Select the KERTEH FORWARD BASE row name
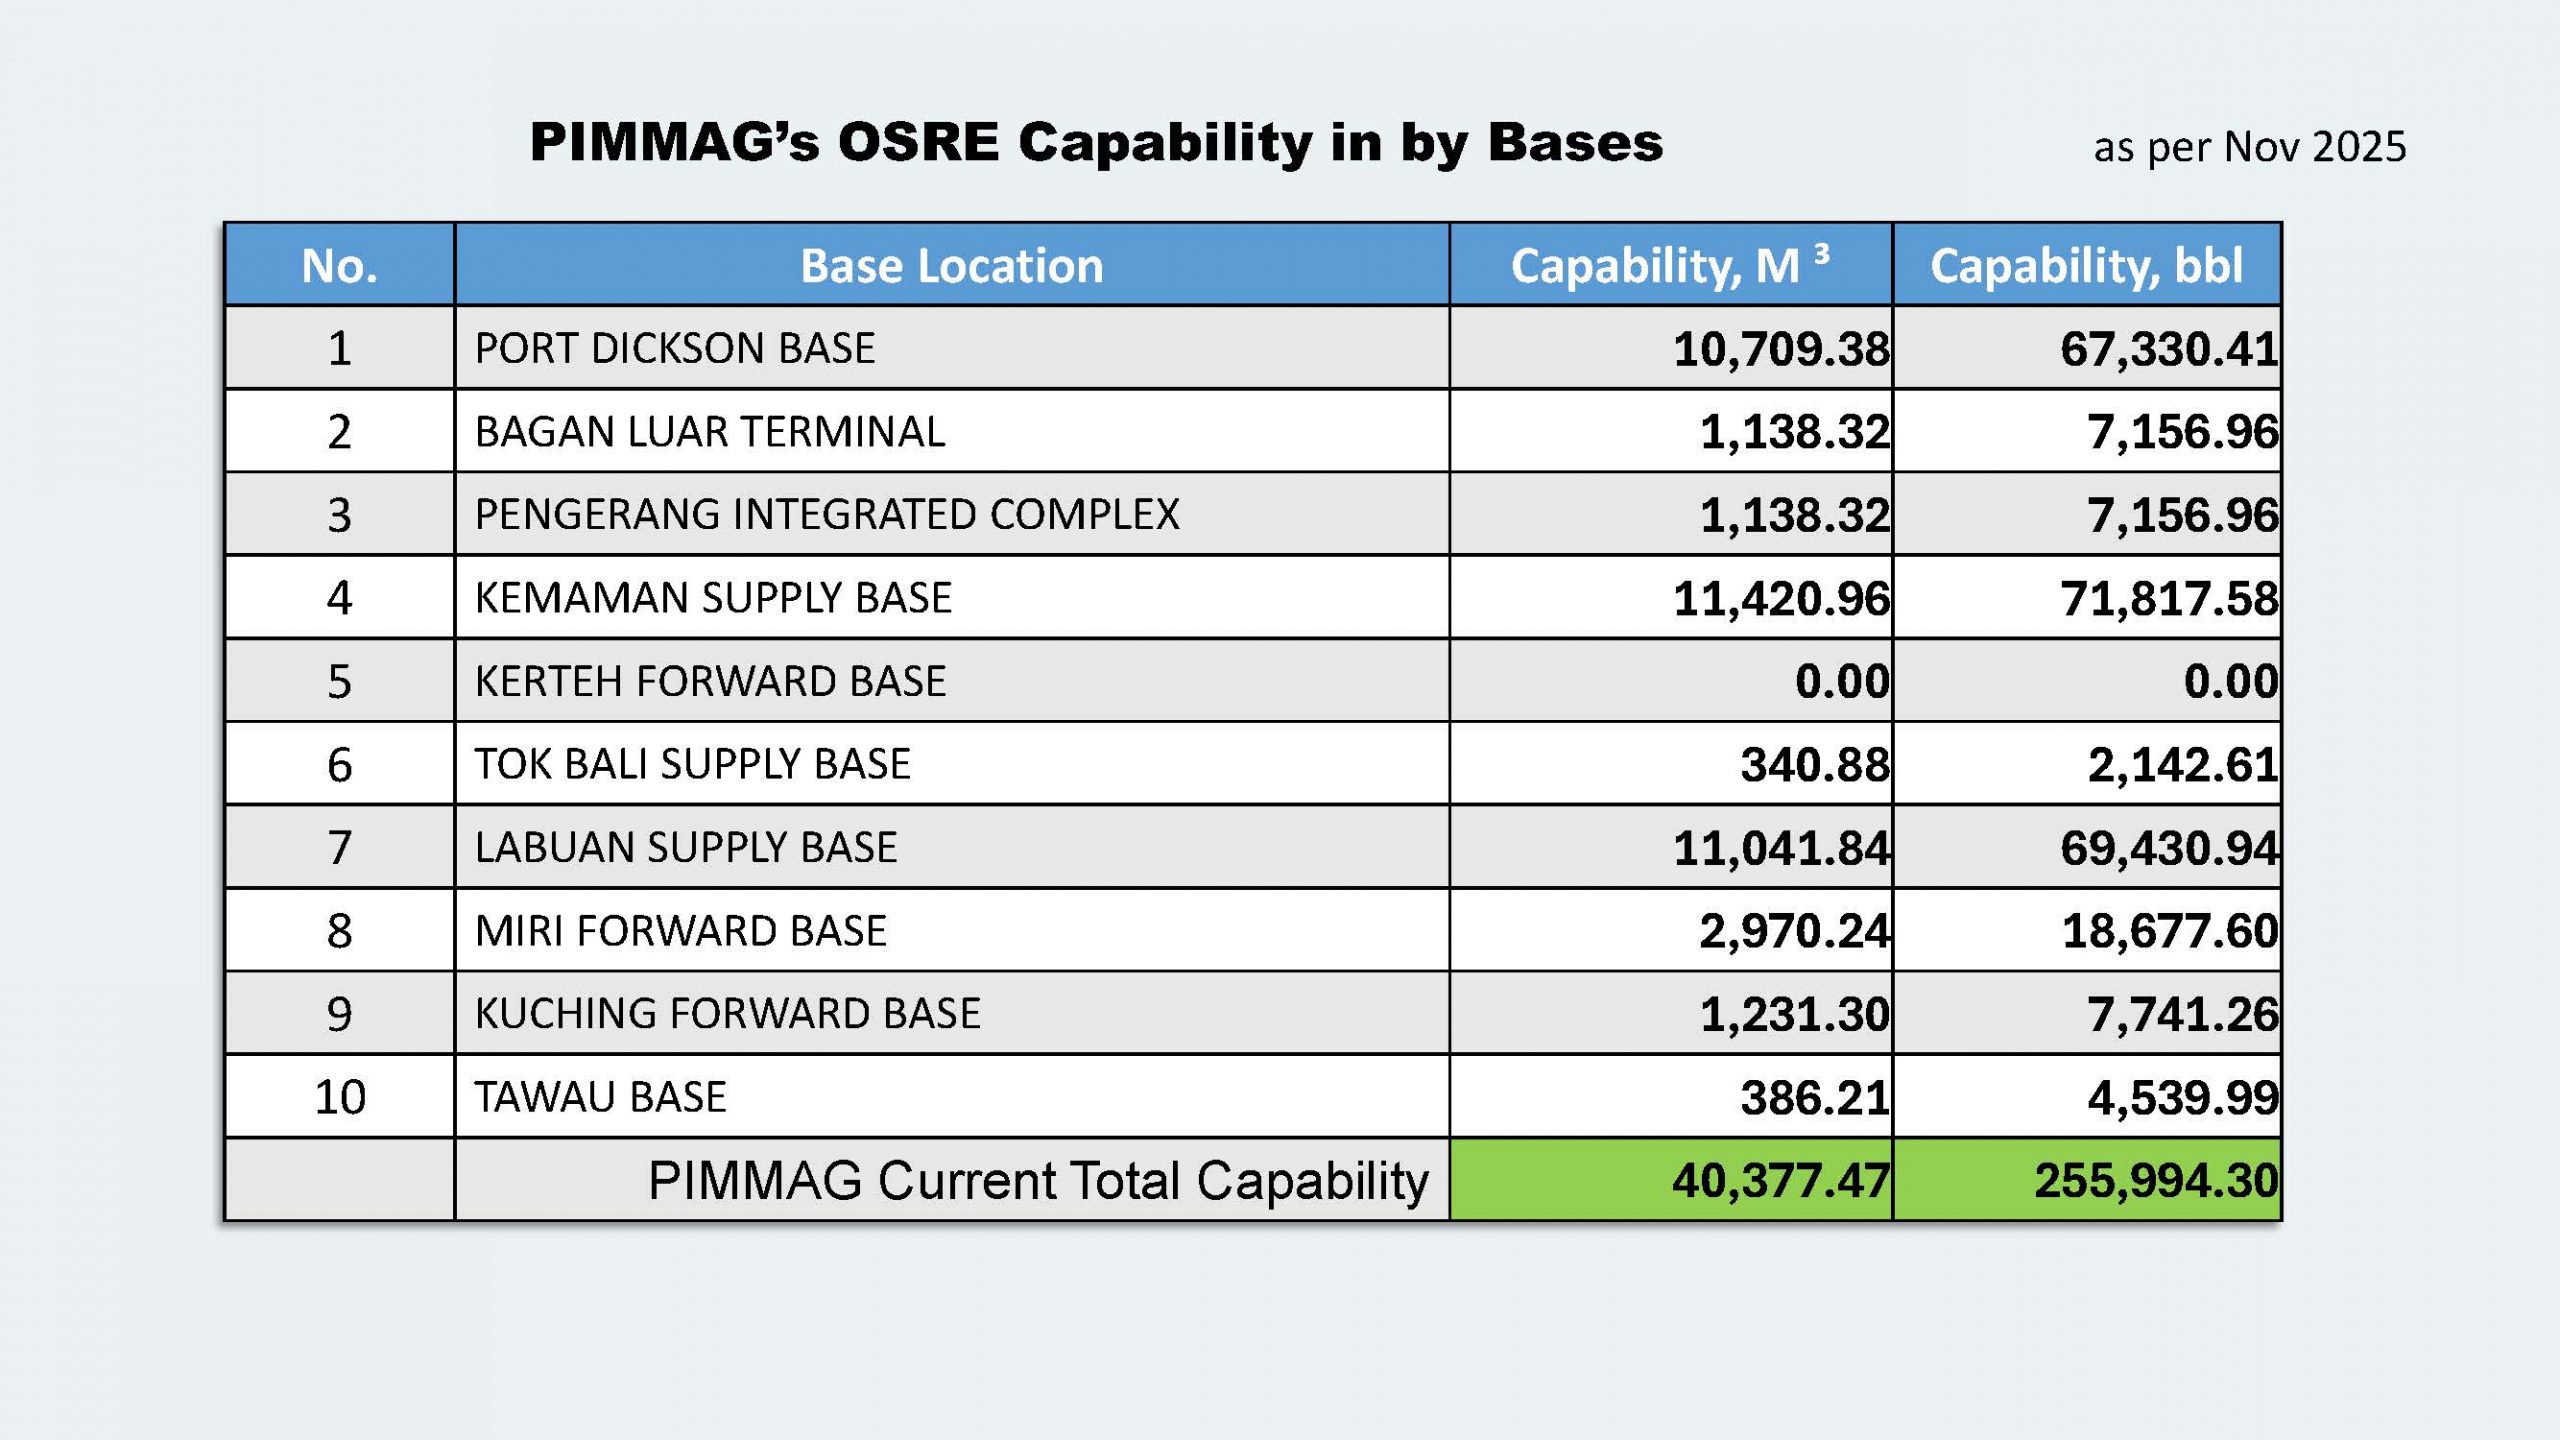2560x1440 pixels. click(710, 681)
